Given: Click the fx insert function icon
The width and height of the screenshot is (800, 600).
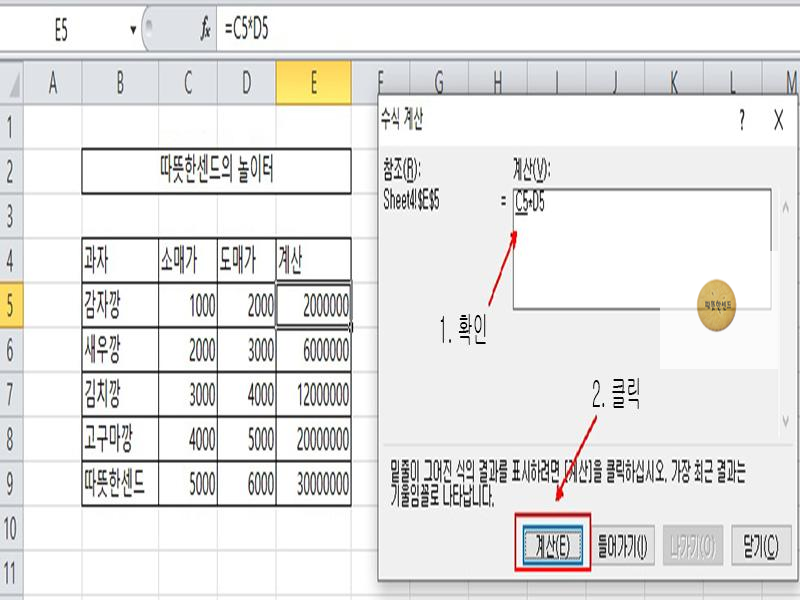Looking at the screenshot, I should pyautogui.click(x=205, y=30).
